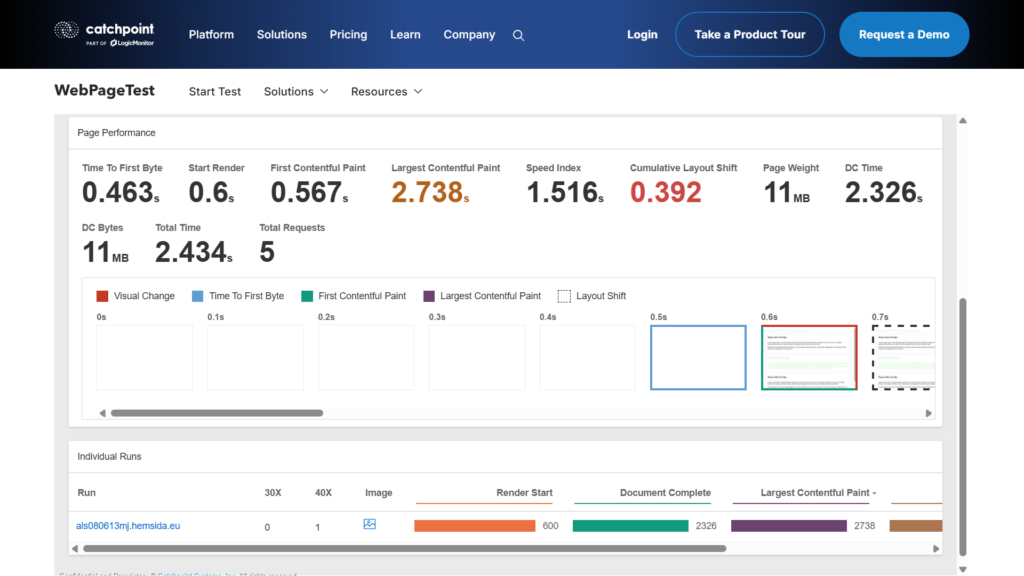Open the als080613mj.hemsida.eu run link
This screenshot has height=576, width=1024.
[128, 526]
